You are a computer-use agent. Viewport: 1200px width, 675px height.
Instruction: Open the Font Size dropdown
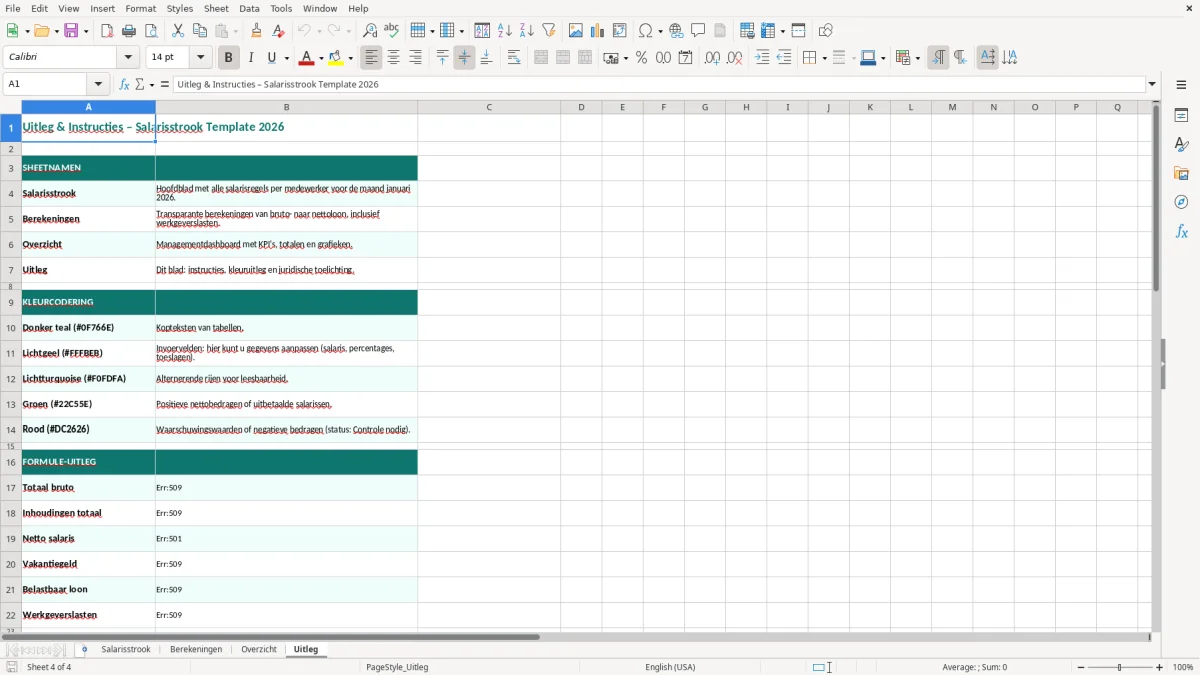(201, 58)
